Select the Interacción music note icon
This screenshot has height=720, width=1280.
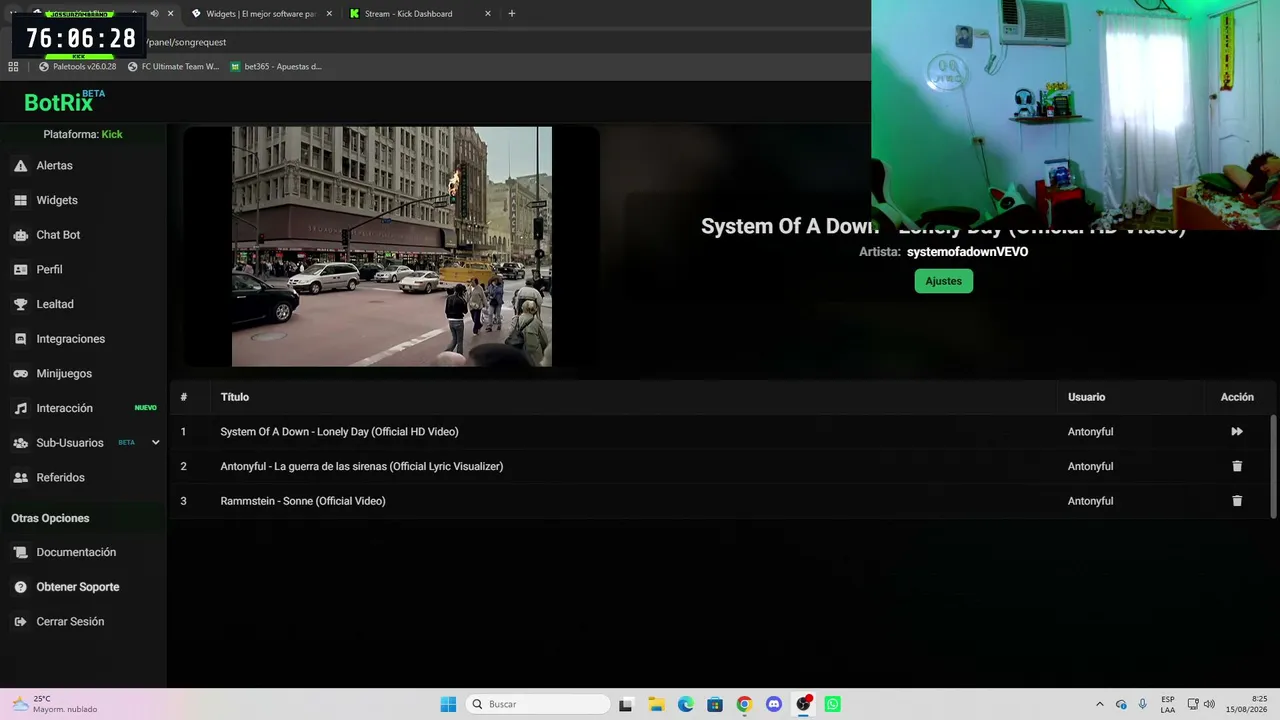coord(20,408)
